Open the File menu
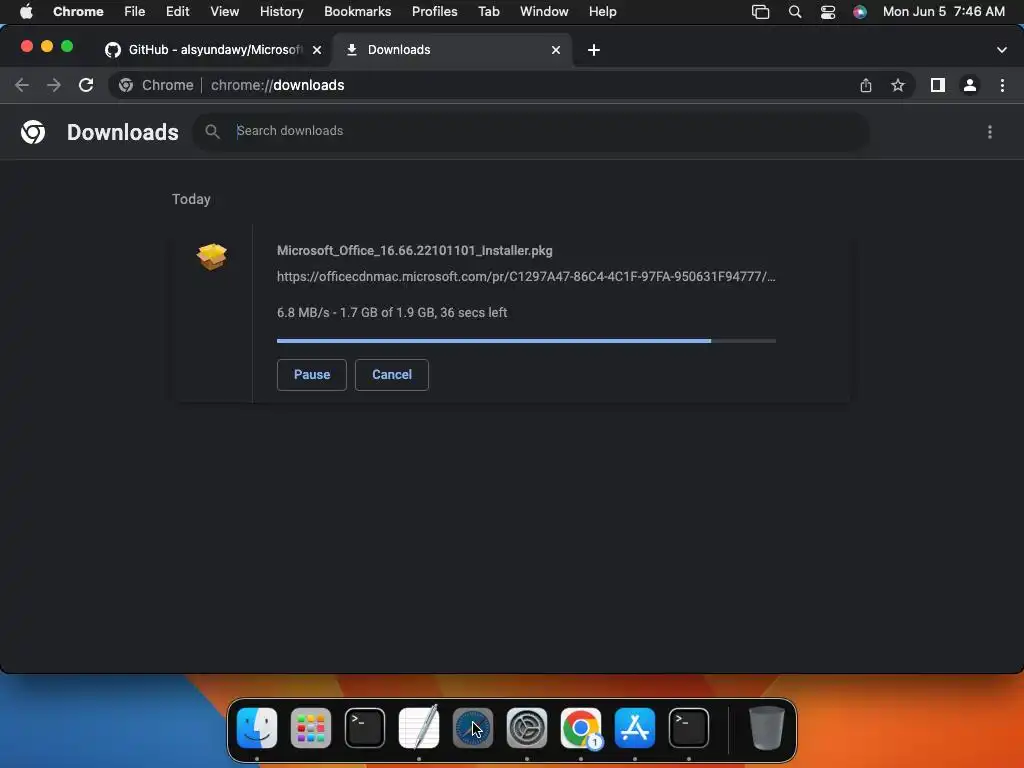Viewport: 1024px width, 768px height. [135, 12]
